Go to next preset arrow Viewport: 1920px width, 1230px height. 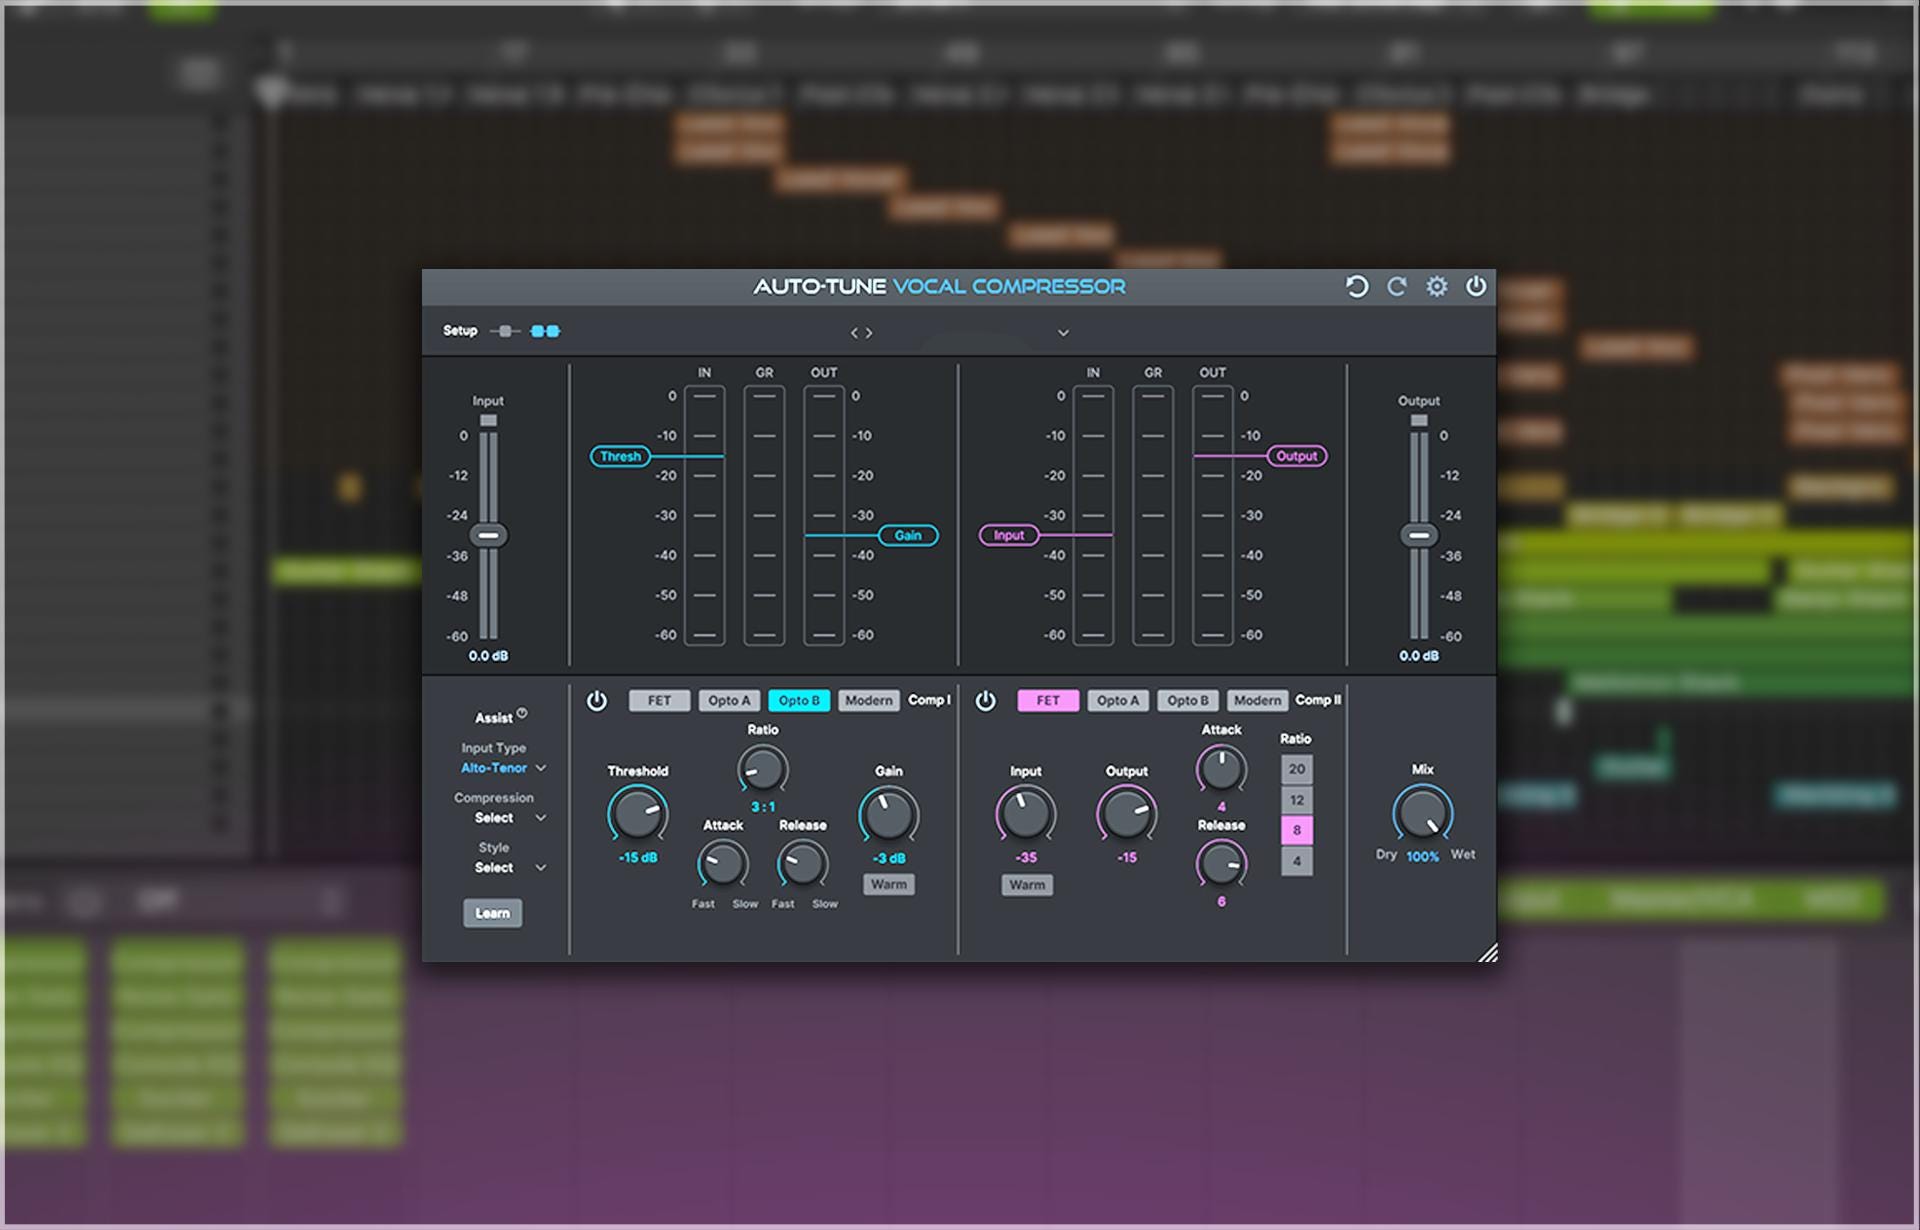point(869,333)
